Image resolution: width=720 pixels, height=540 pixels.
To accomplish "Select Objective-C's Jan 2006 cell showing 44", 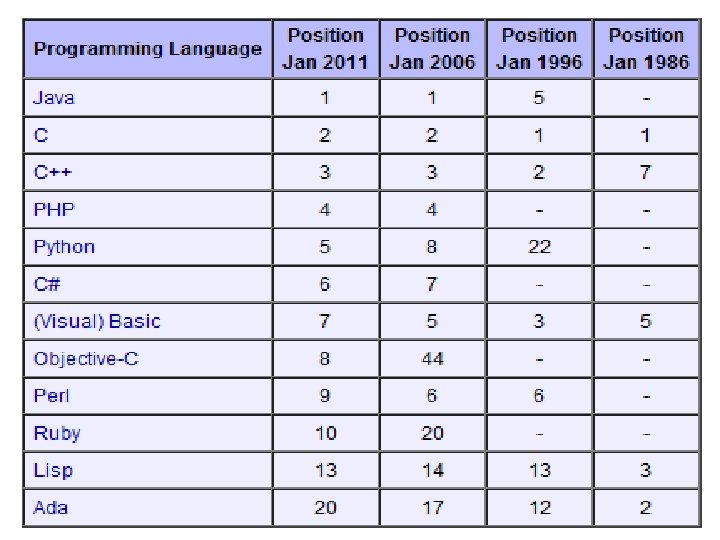I will pos(433,359).
